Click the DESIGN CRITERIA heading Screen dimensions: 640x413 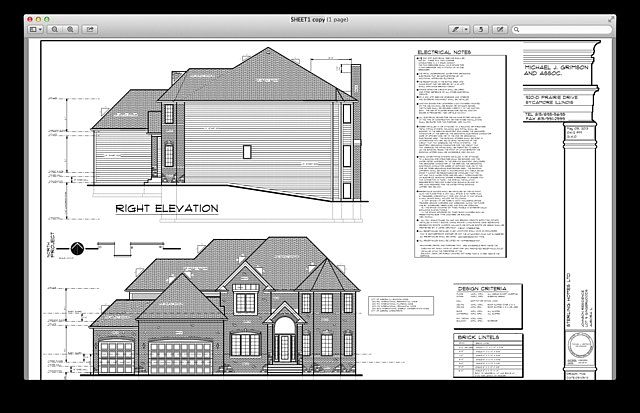click(x=482, y=289)
